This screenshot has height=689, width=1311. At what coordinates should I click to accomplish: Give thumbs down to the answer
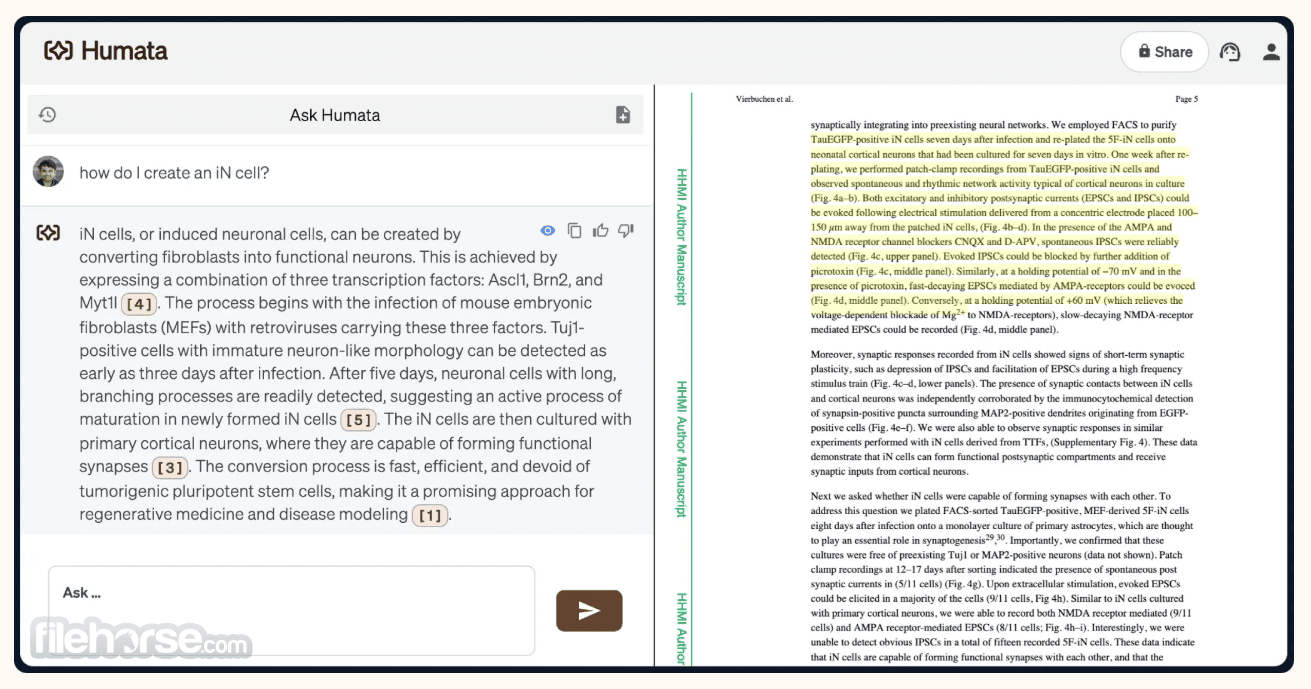click(x=626, y=231)
